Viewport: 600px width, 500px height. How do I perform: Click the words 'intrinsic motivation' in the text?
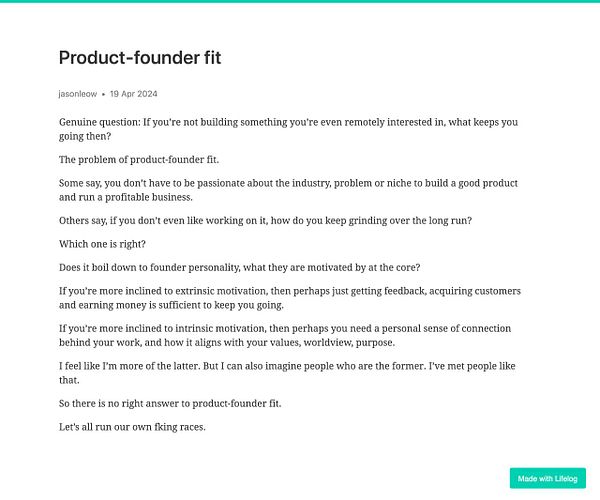(219, 329)
